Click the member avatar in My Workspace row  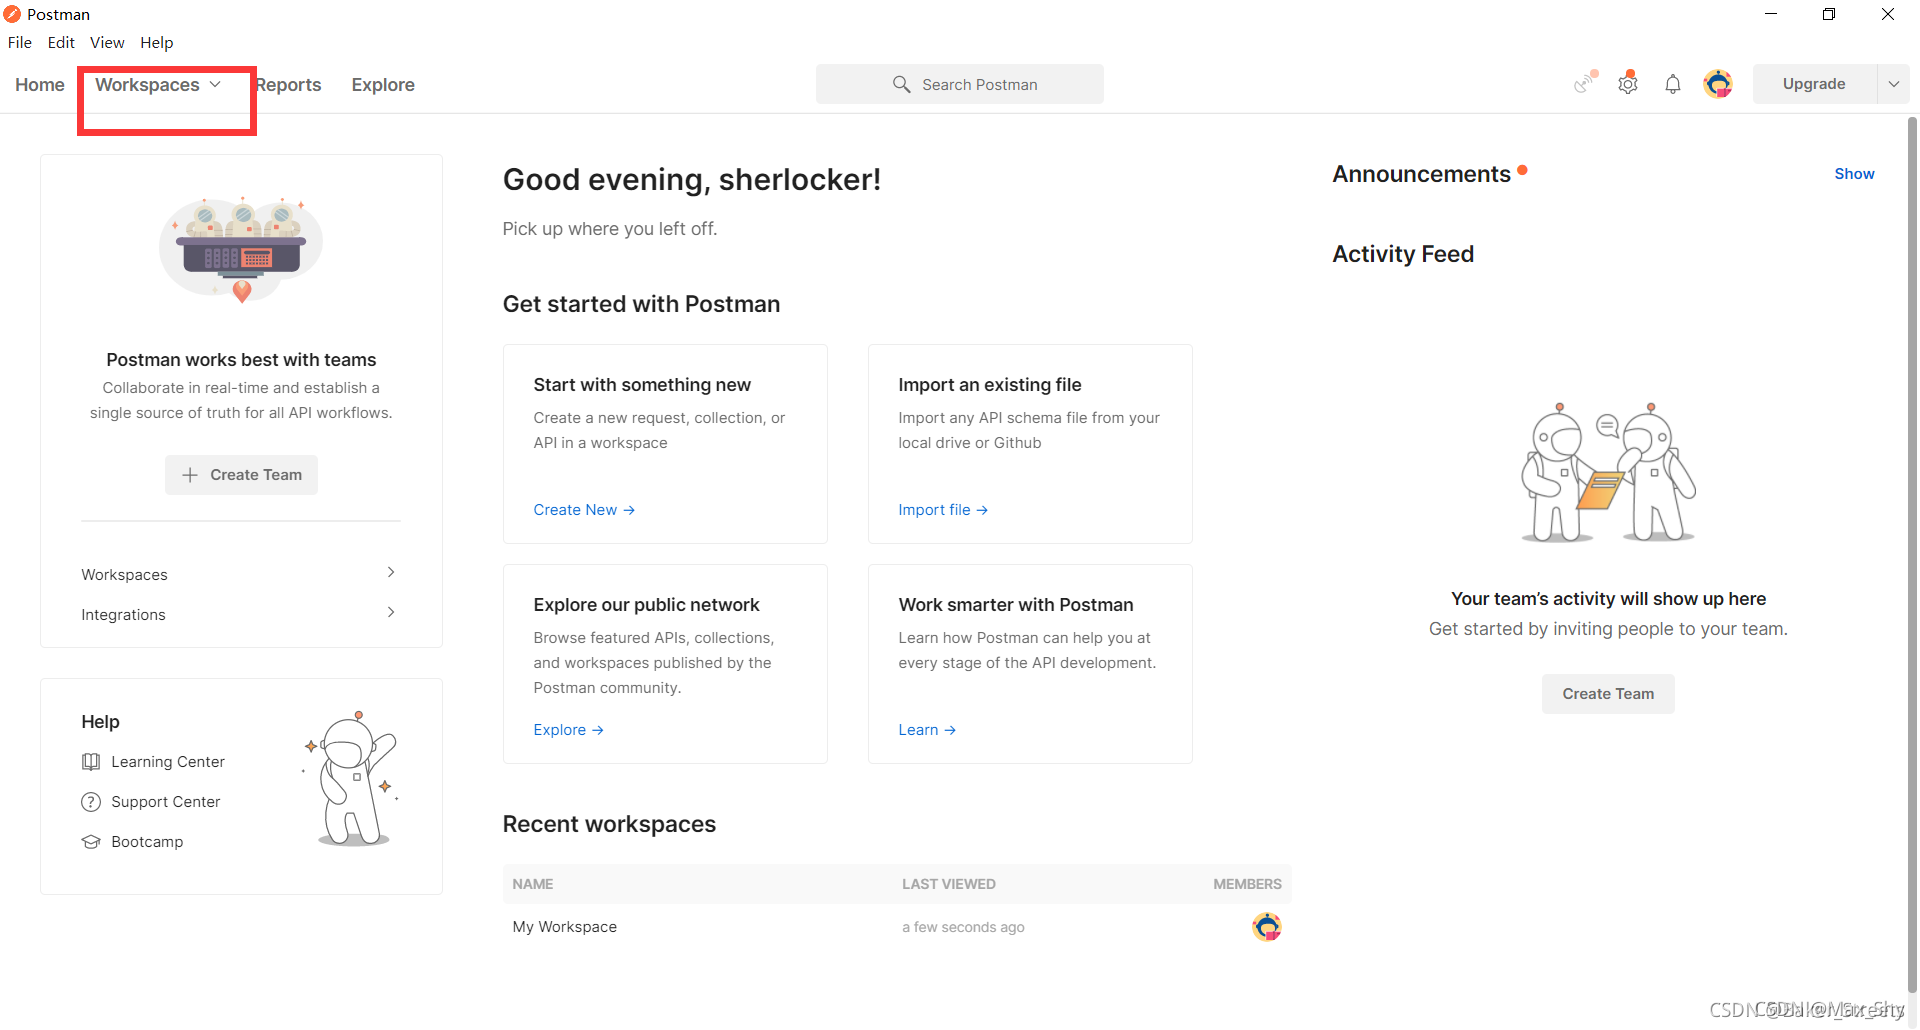pyautogui.click(x=1266, y=927)
